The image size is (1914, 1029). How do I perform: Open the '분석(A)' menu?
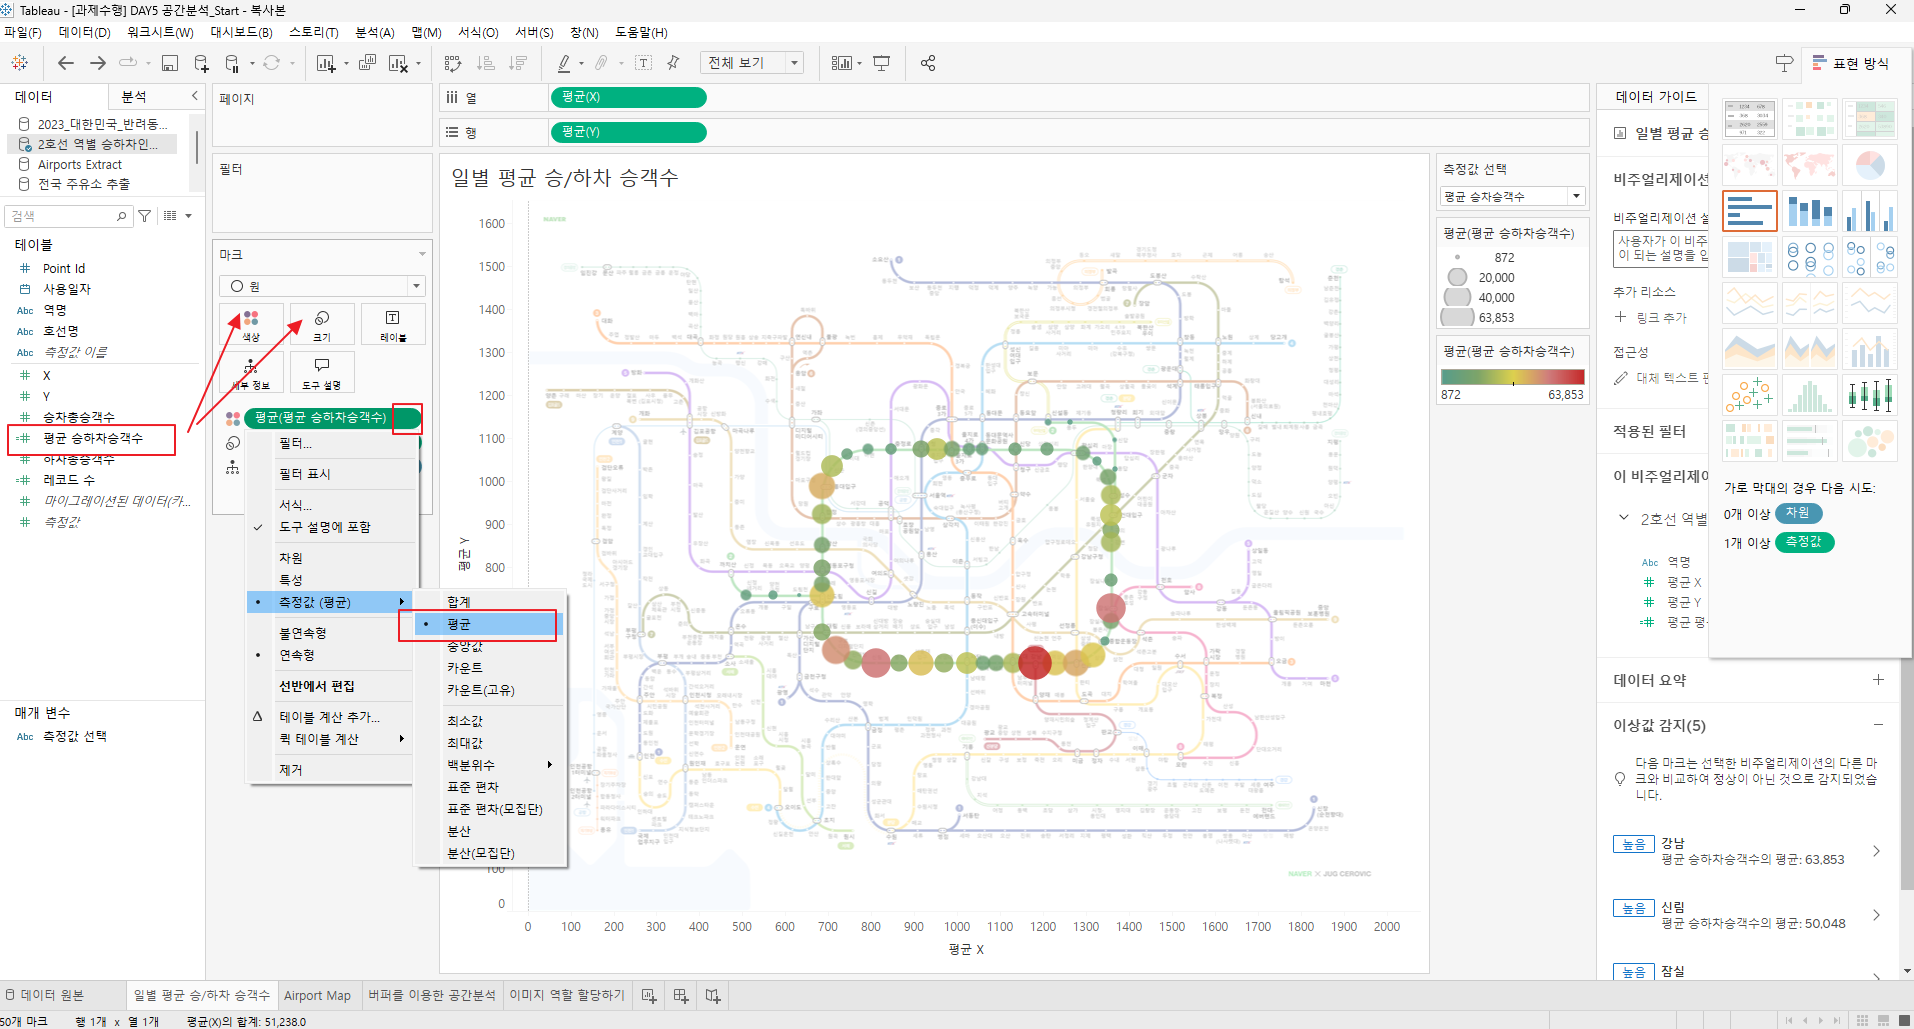(376, 32)
